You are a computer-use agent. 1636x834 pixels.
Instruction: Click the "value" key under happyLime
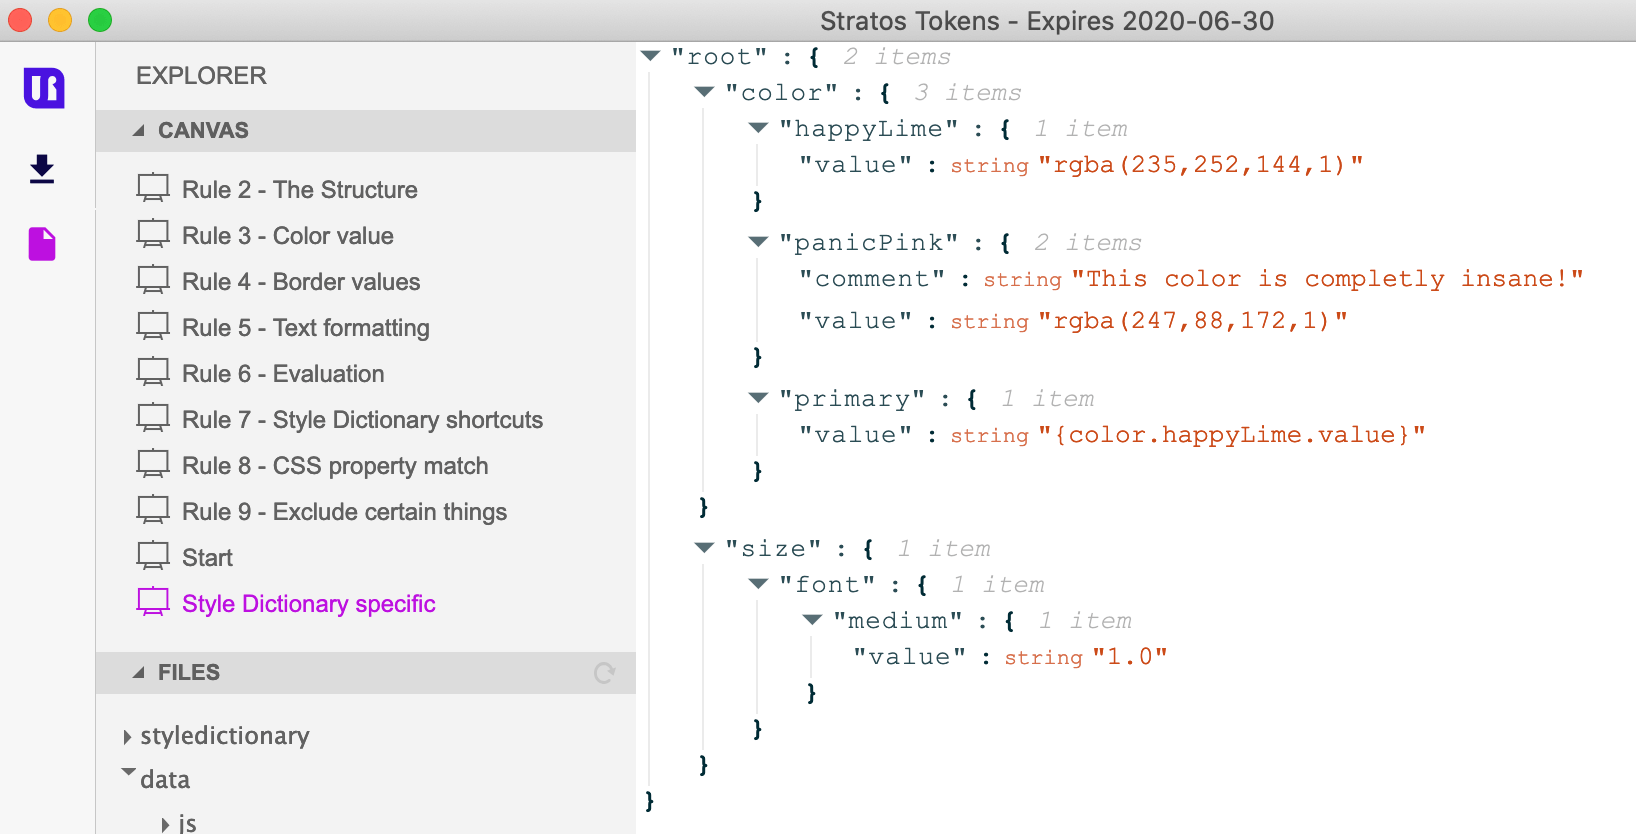[x=856, y=165]
